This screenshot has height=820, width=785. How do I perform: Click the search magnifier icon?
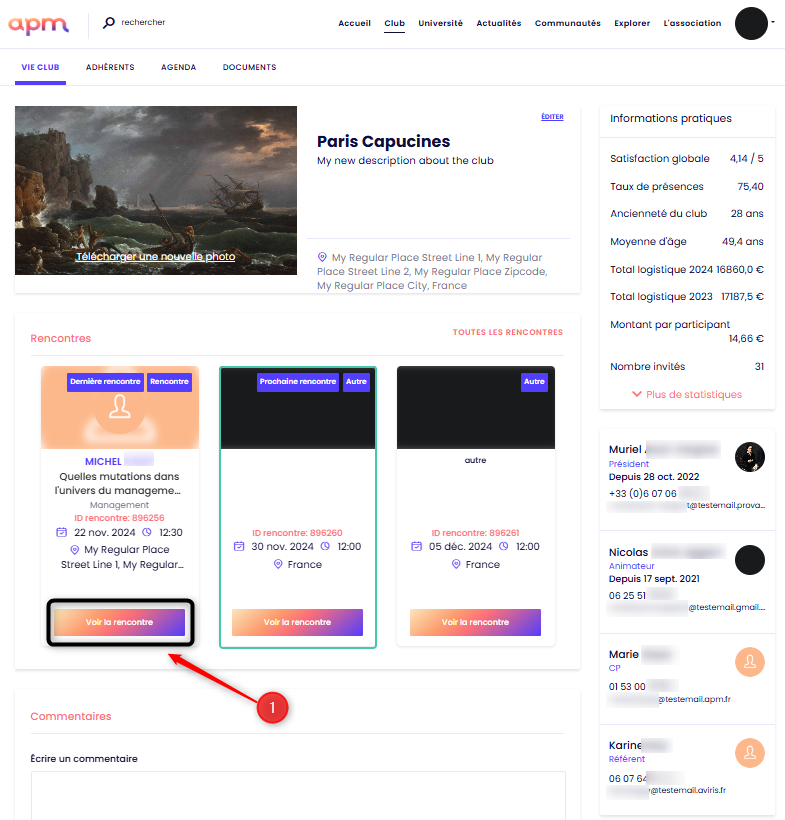(x=108, y=22)
